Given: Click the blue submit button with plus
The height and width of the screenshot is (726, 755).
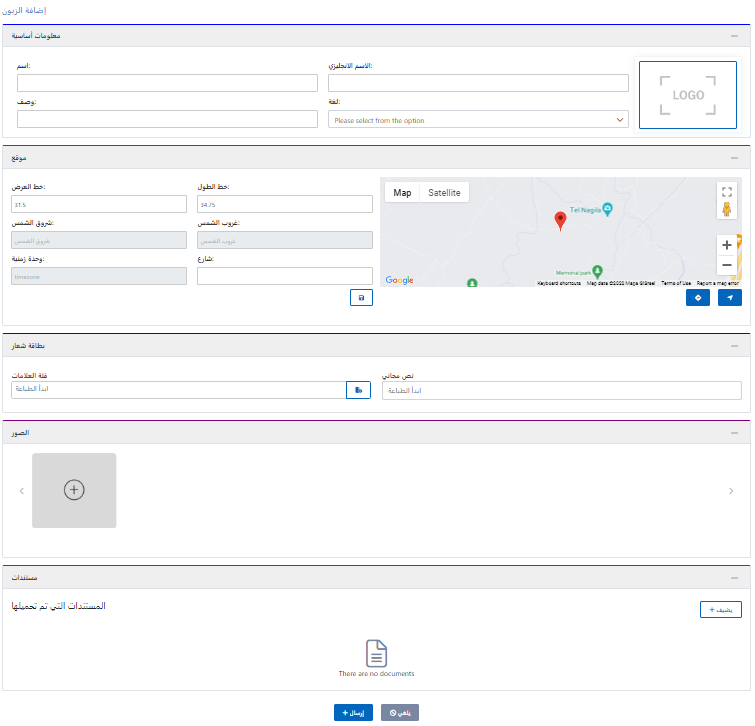Looking at the screenshot, I should coord(353,713).
